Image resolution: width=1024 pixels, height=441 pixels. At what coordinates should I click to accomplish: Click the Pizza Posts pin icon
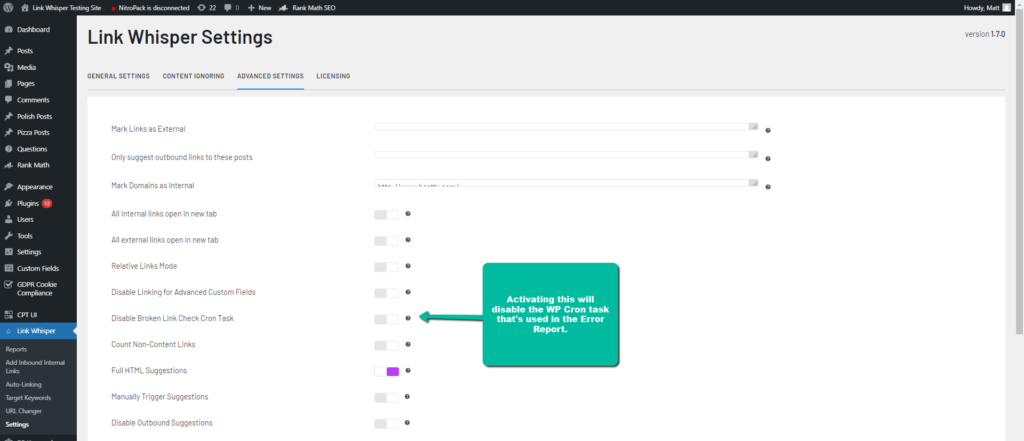[8, 133]
